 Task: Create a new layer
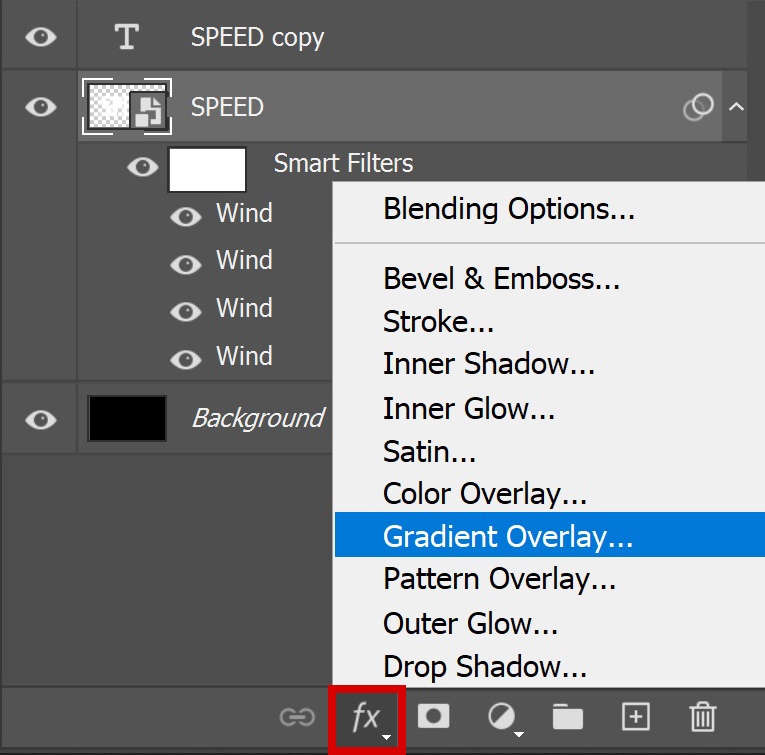point(636,716)
